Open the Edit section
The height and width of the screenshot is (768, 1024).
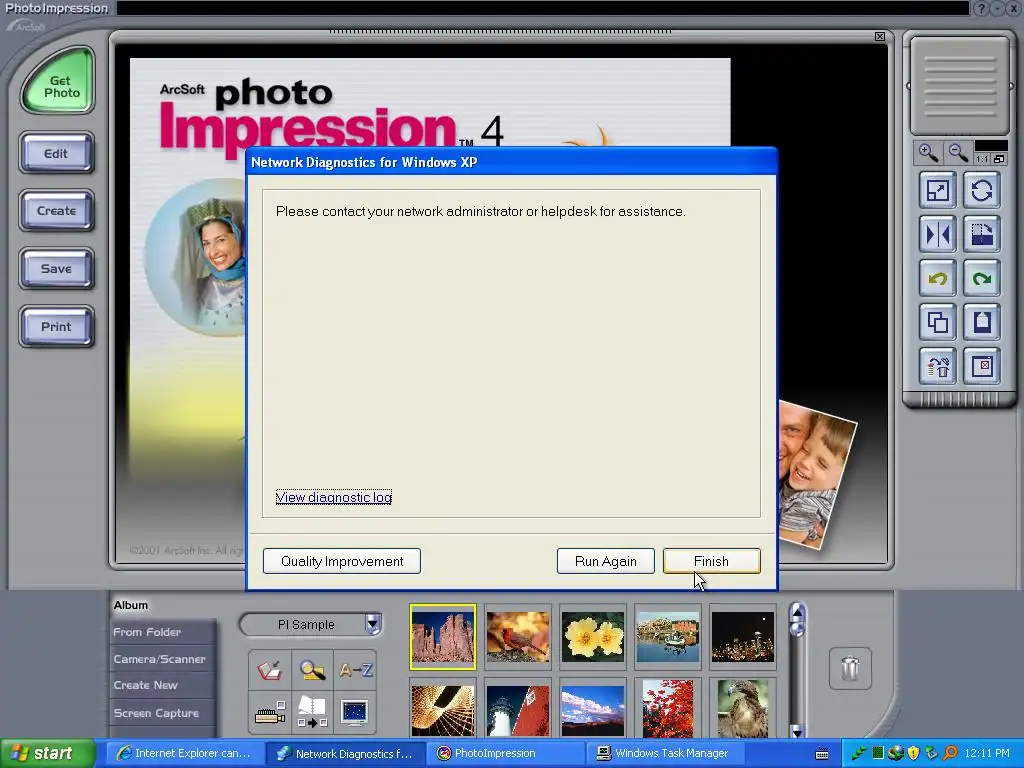pyautogui.click(x=56, y=153)
